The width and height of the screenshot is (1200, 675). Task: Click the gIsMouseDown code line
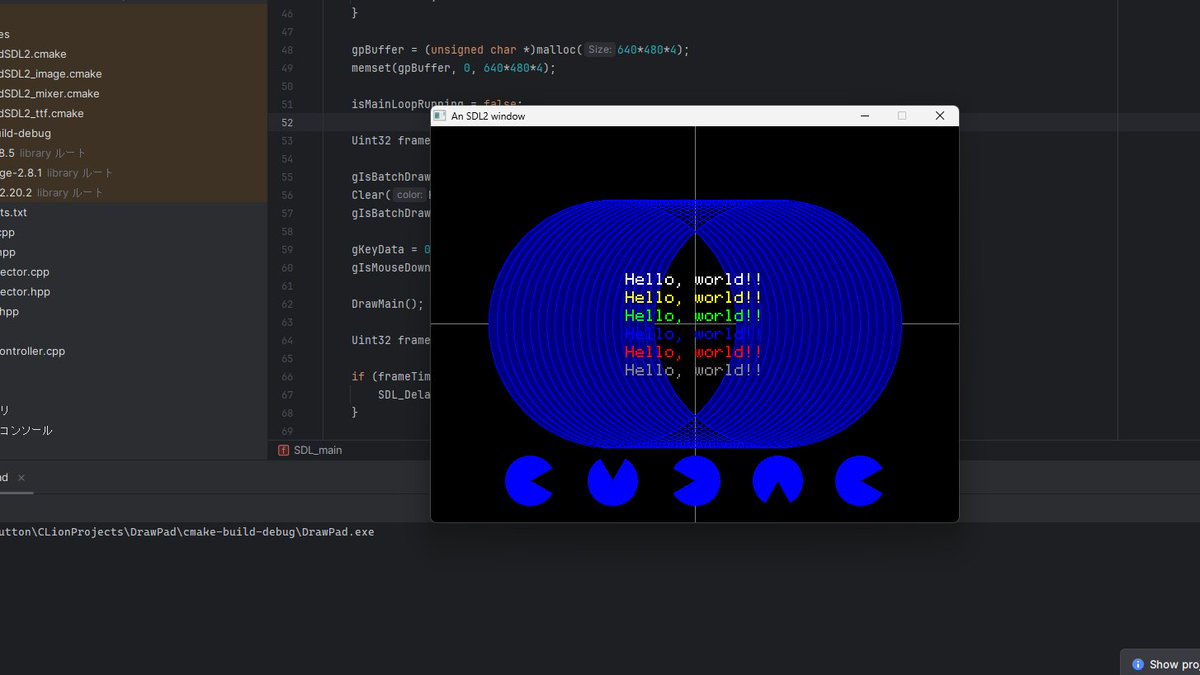[x=391, y=268]
